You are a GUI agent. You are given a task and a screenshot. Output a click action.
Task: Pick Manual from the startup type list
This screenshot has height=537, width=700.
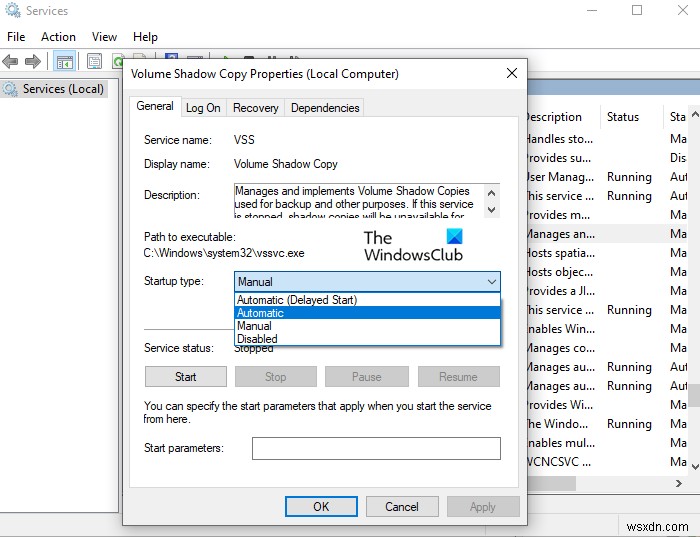(255, 326)
